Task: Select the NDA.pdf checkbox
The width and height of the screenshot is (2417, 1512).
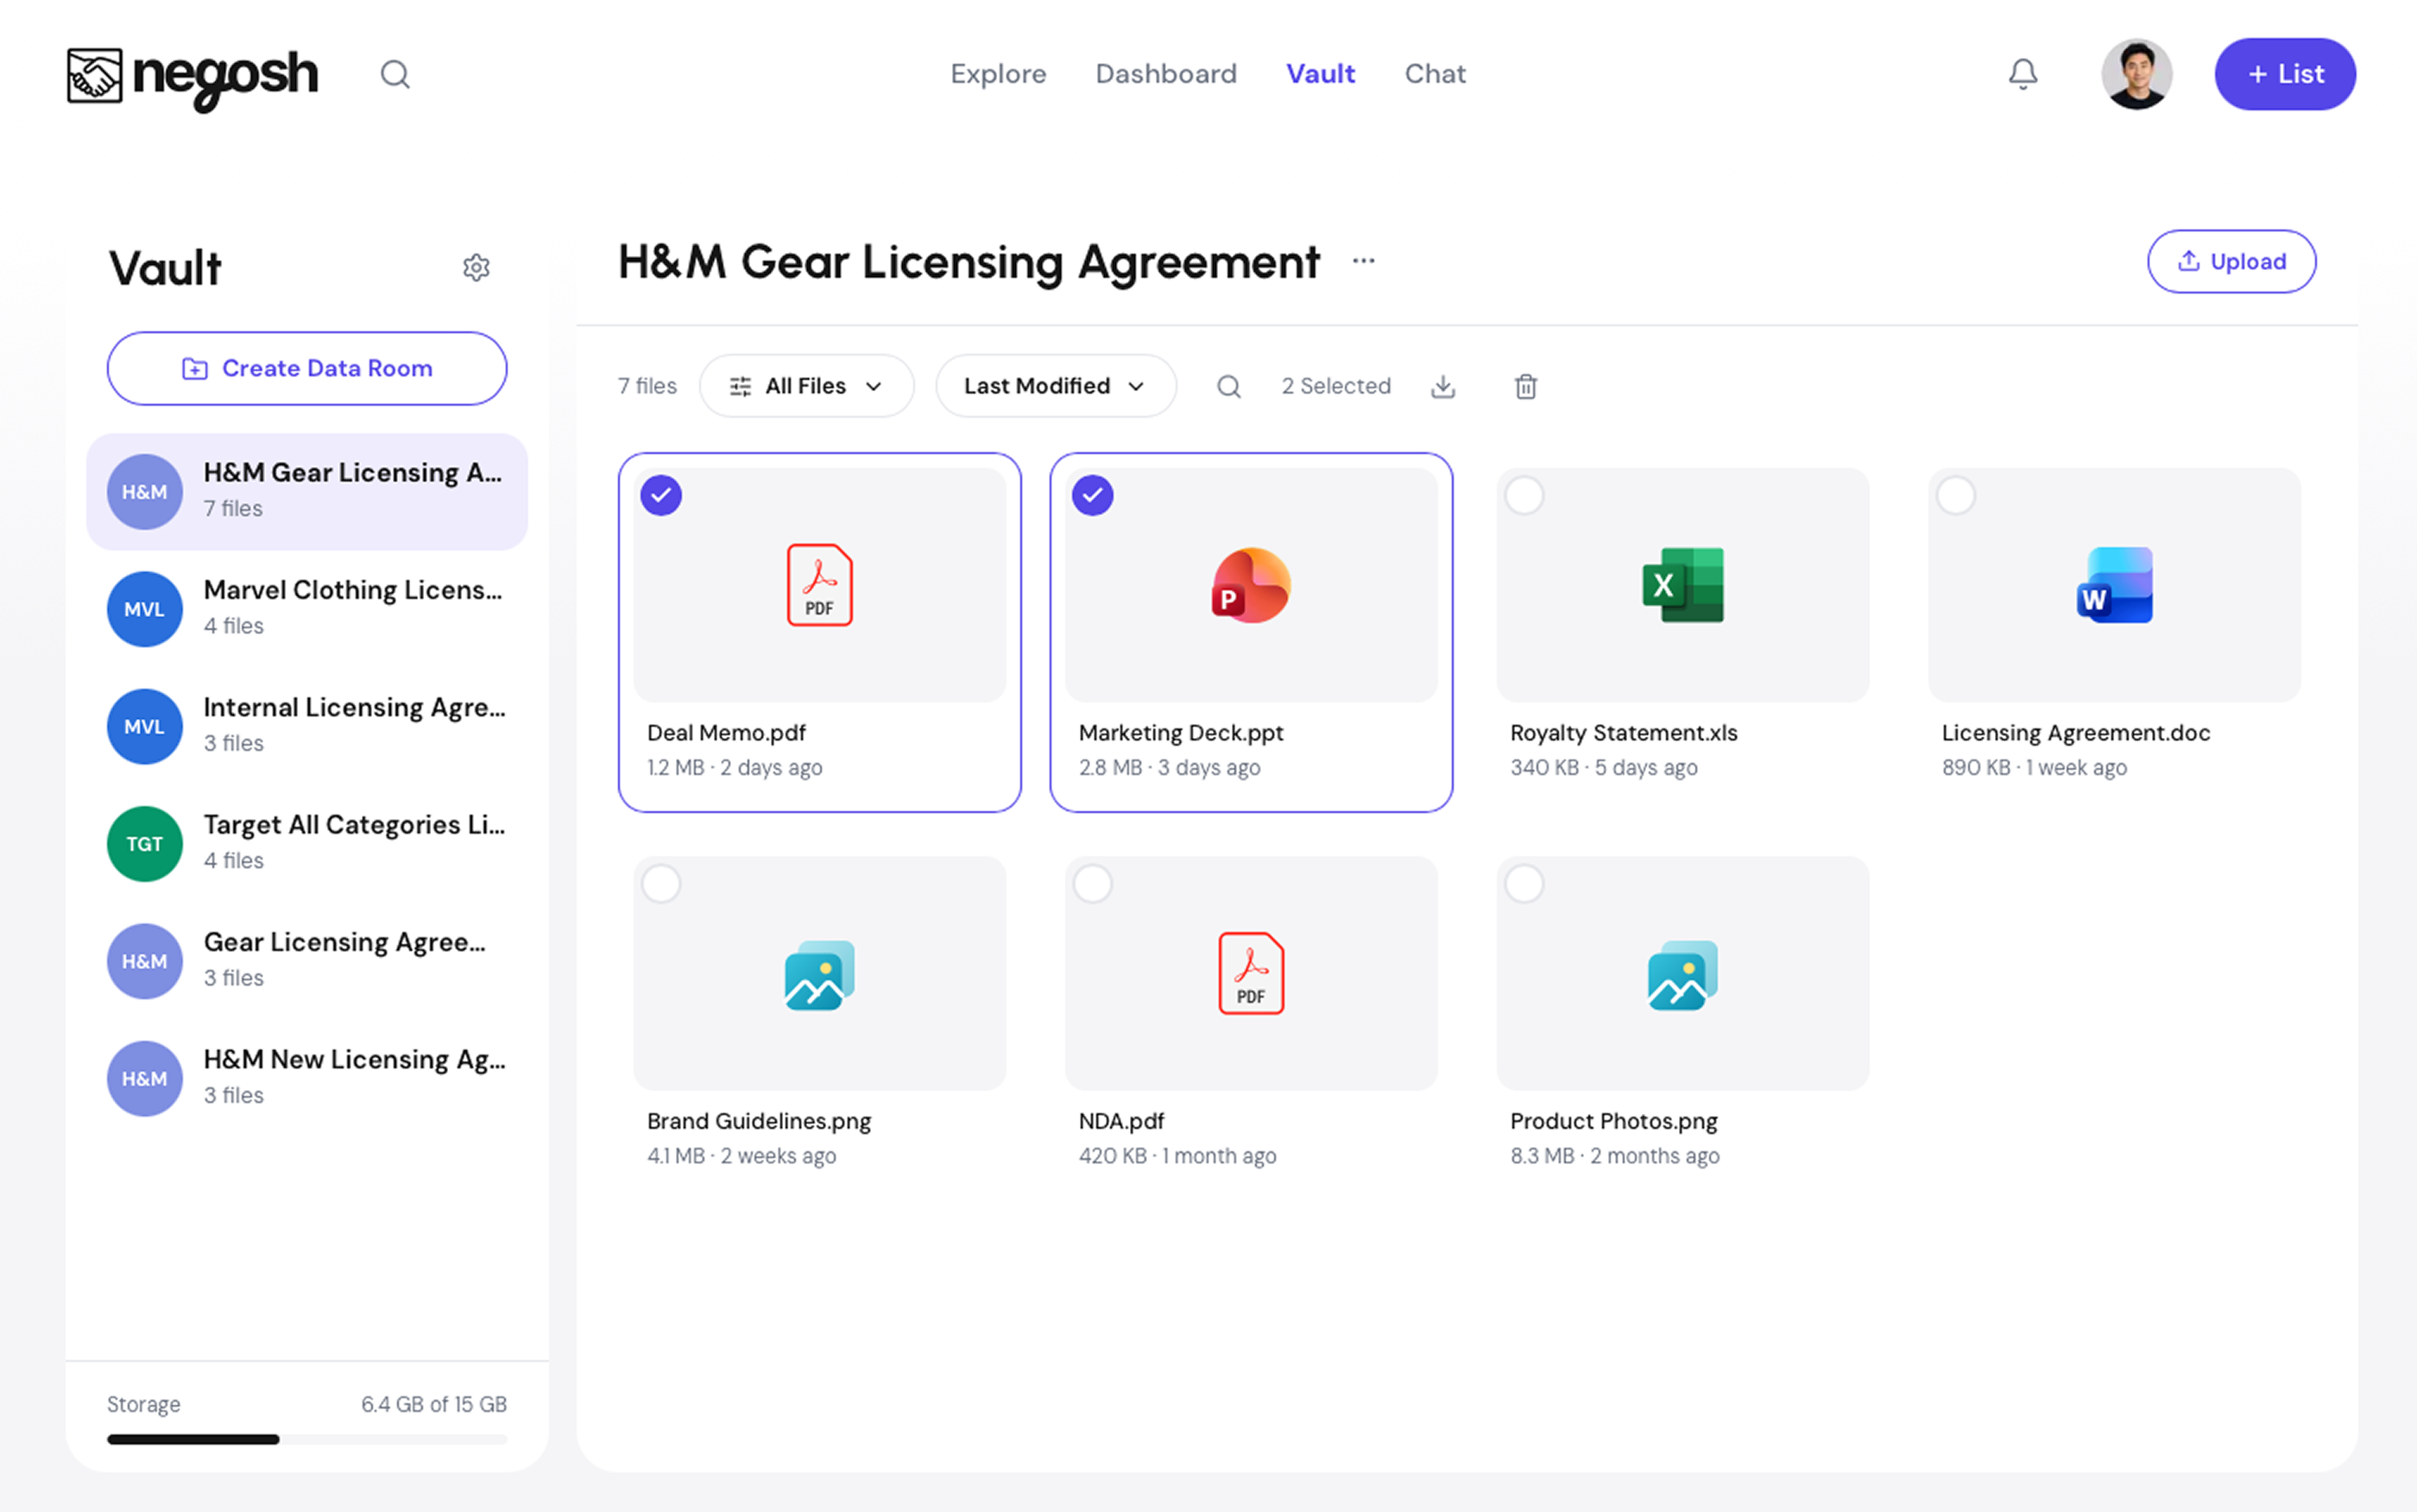Action: point(1093,884)
